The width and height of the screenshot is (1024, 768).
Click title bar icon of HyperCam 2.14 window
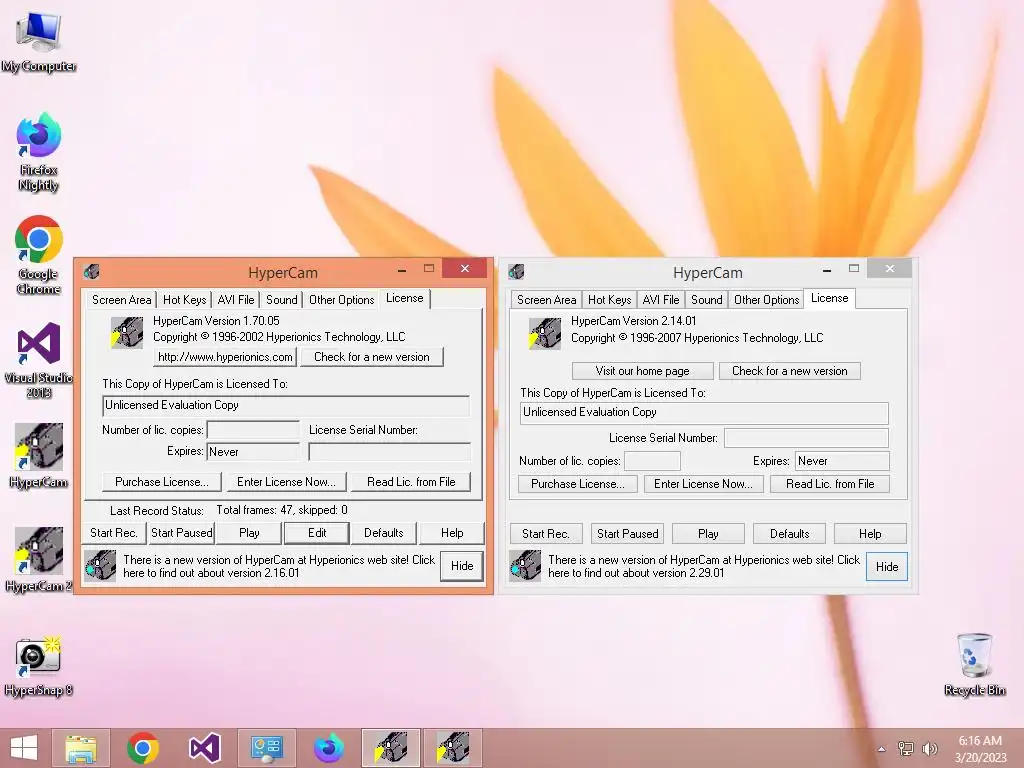pyautogui.click(x=517, y=271)
